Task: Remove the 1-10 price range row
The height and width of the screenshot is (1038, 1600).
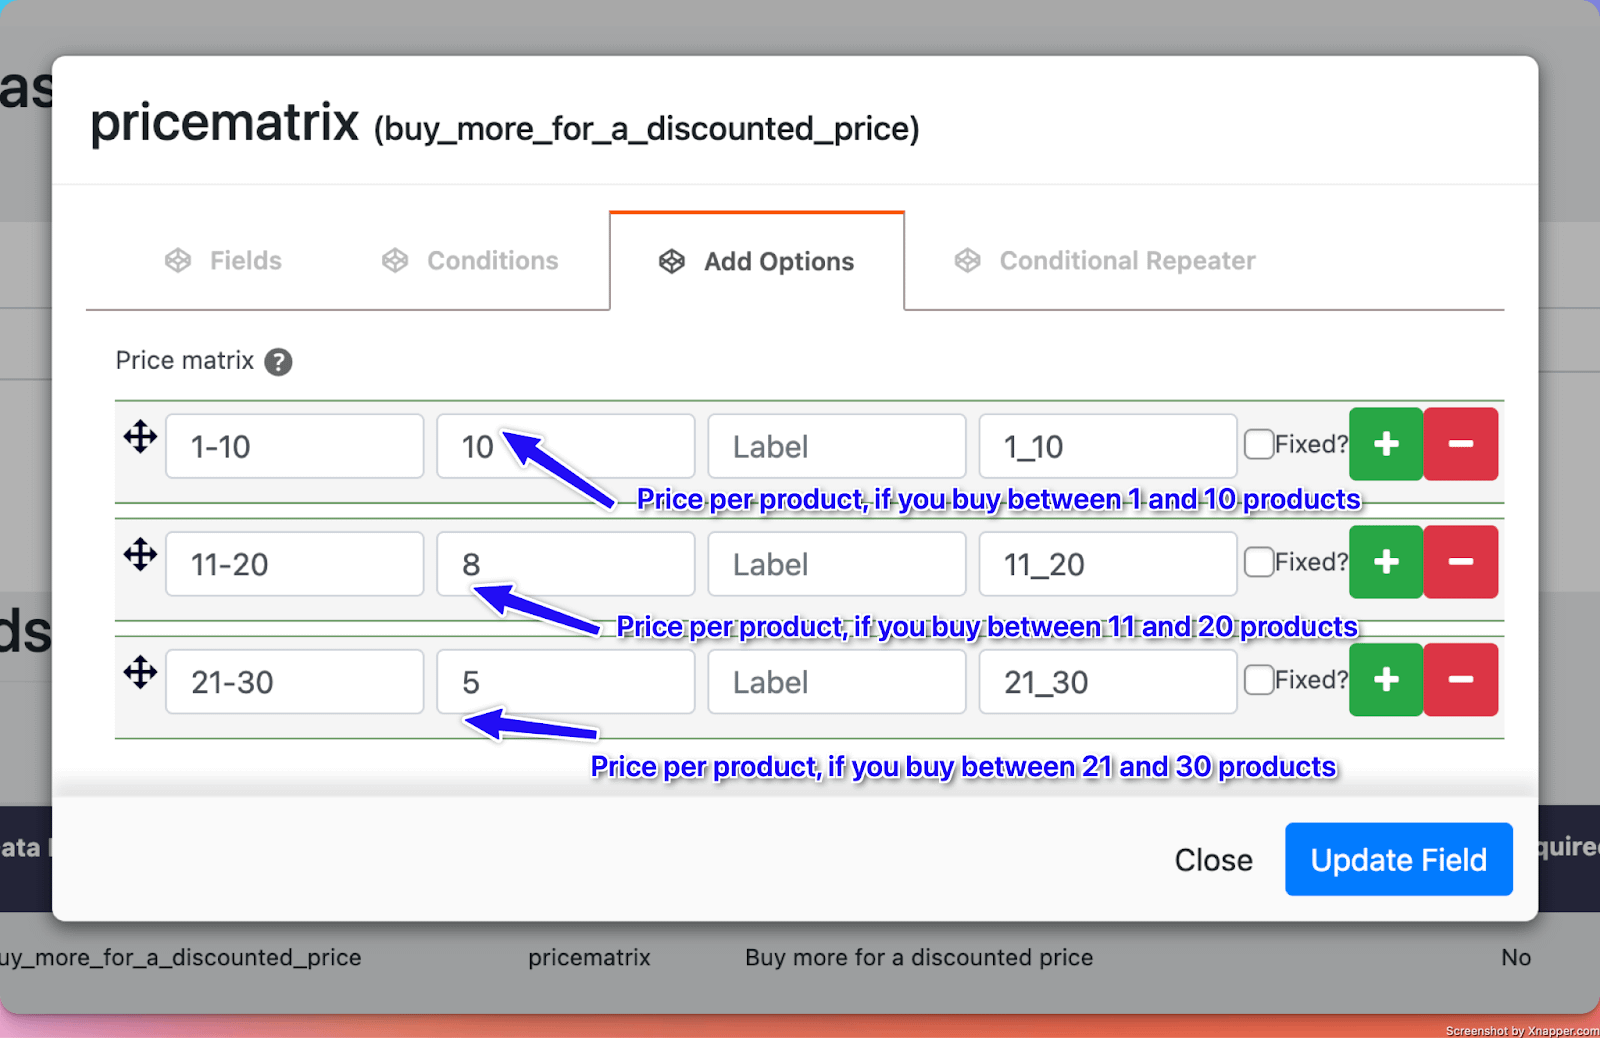Action: [1460, 444]
